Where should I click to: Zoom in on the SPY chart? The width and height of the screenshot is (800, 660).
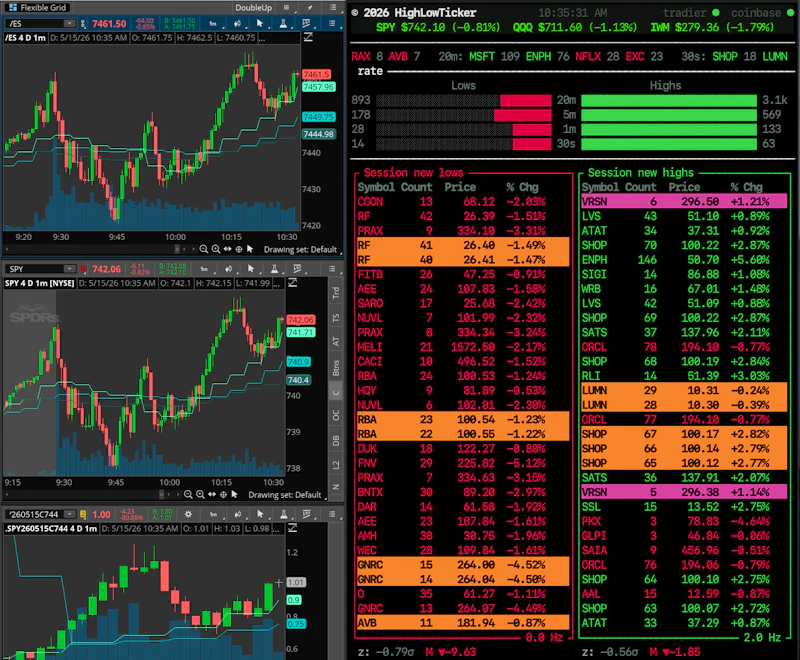point(200,495)
